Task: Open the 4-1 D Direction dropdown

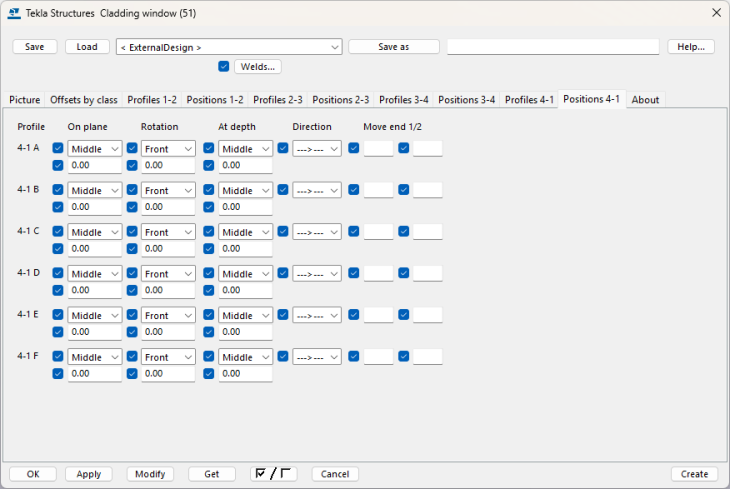Action: [x=317, y=274]
